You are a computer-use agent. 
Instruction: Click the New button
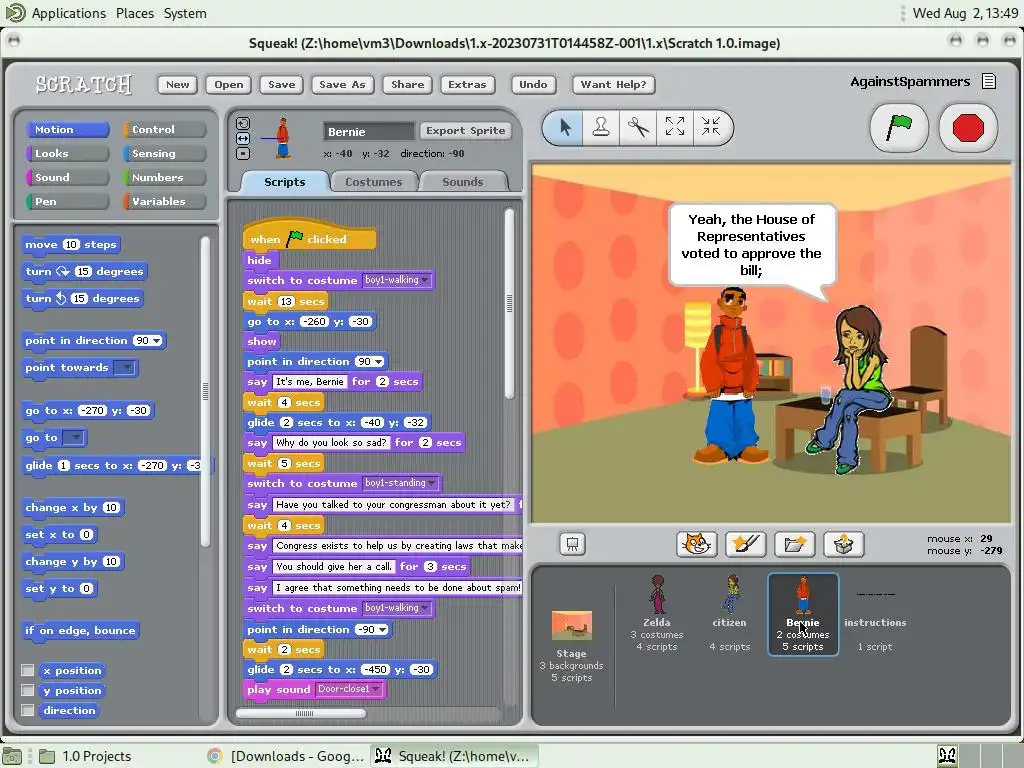(177, 84)
